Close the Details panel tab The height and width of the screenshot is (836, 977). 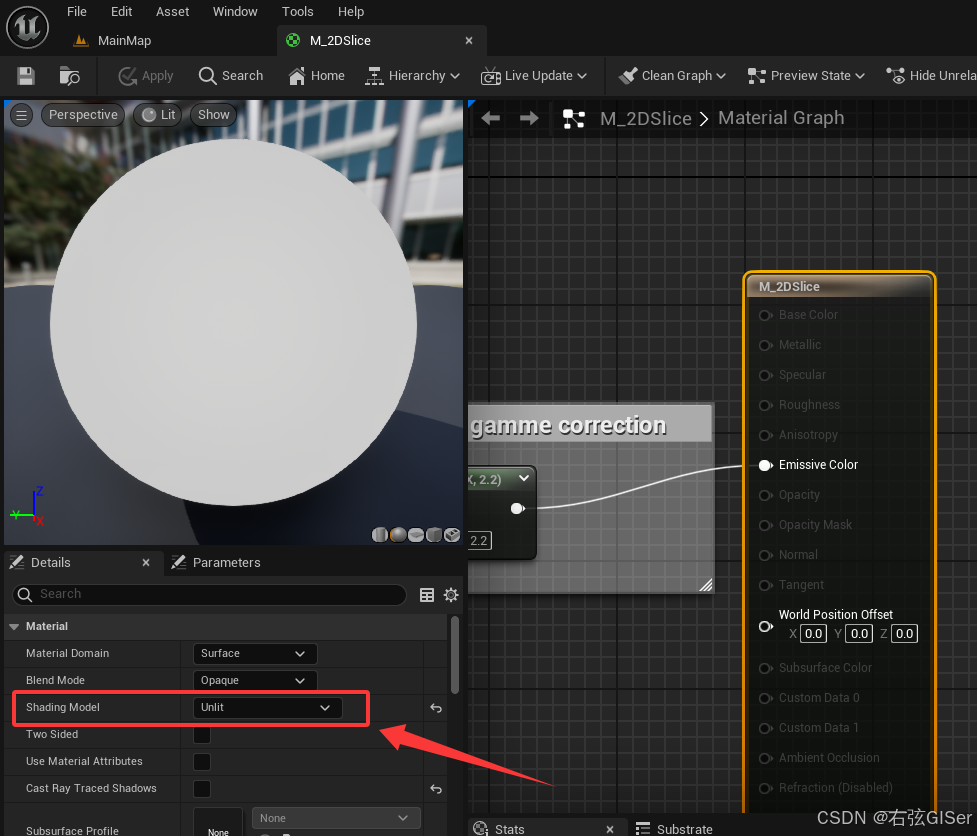tap(146, 563)
